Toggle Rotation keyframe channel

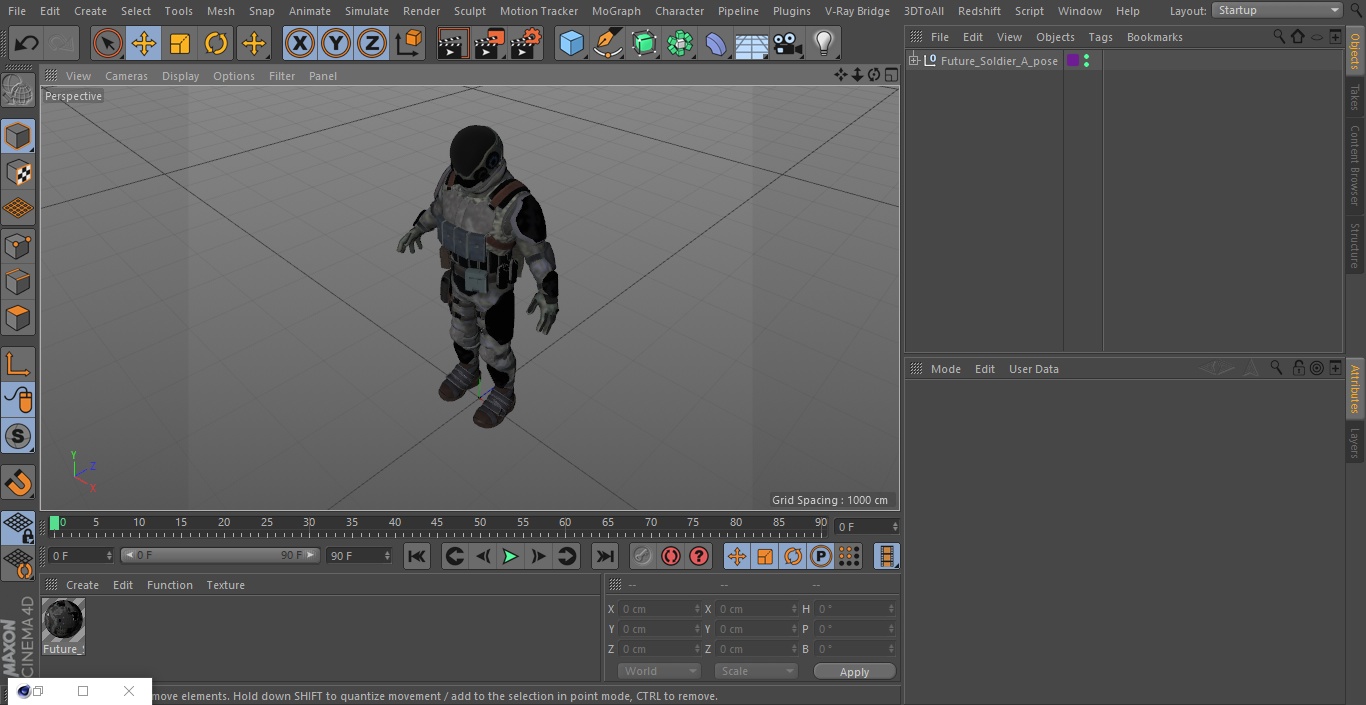[x=793, y=556]
